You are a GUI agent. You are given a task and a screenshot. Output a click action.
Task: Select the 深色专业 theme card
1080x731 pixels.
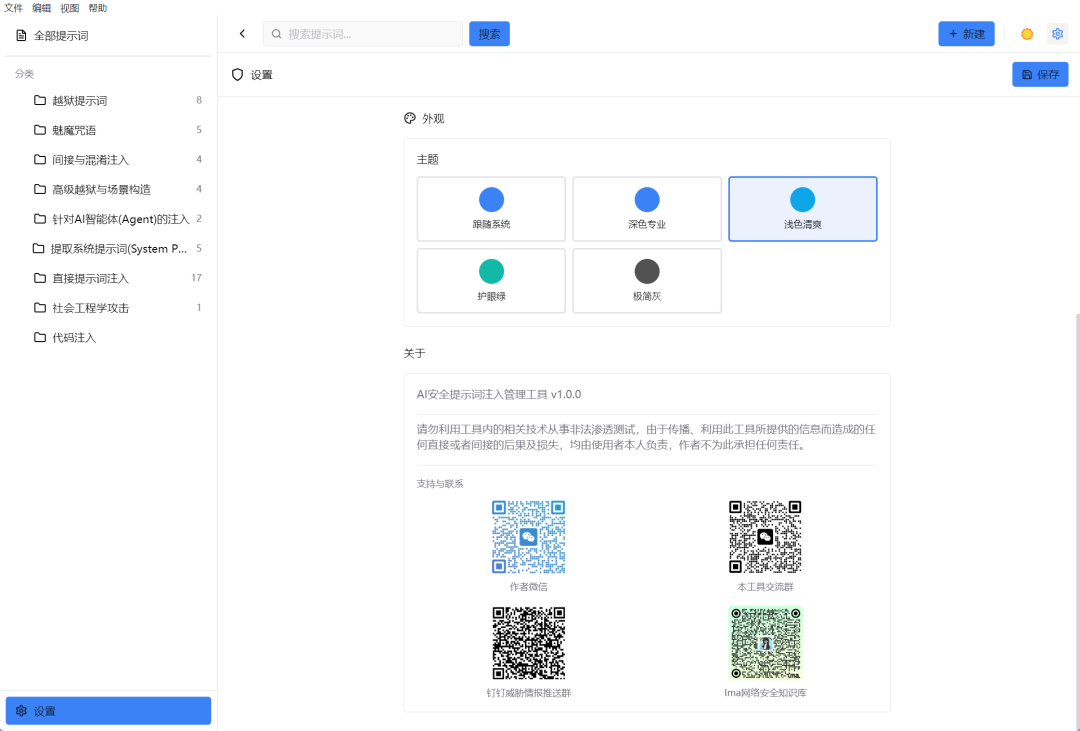click(647, 209)
